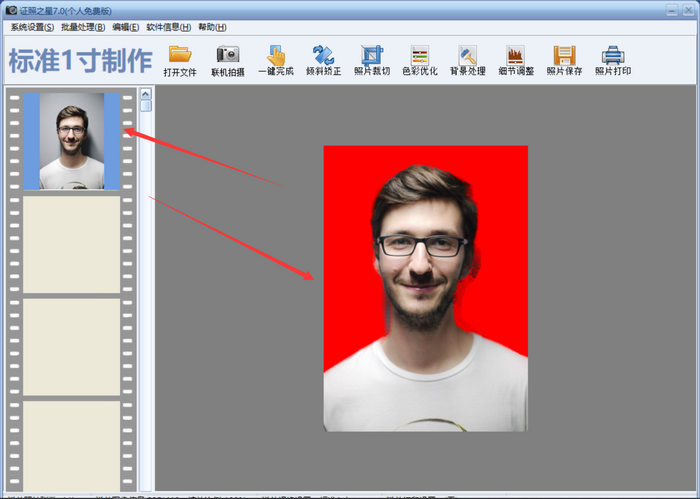Open the 软件信息(H) menu
The image size is (700, 499).
168,27
